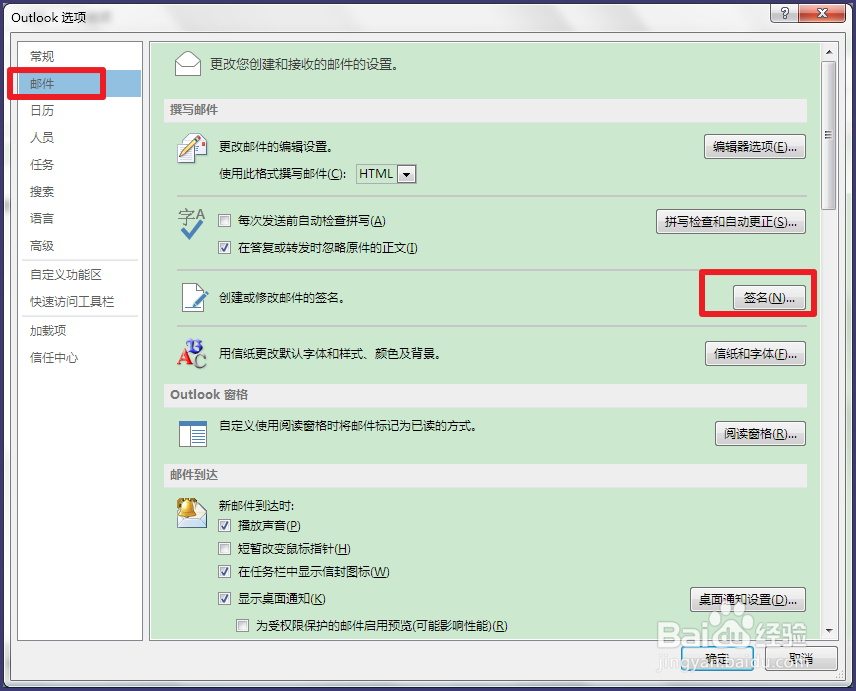Enable briefly change mouse pointer checkbox
Viewport: 856px width, 691px height.
pos(224,549)
